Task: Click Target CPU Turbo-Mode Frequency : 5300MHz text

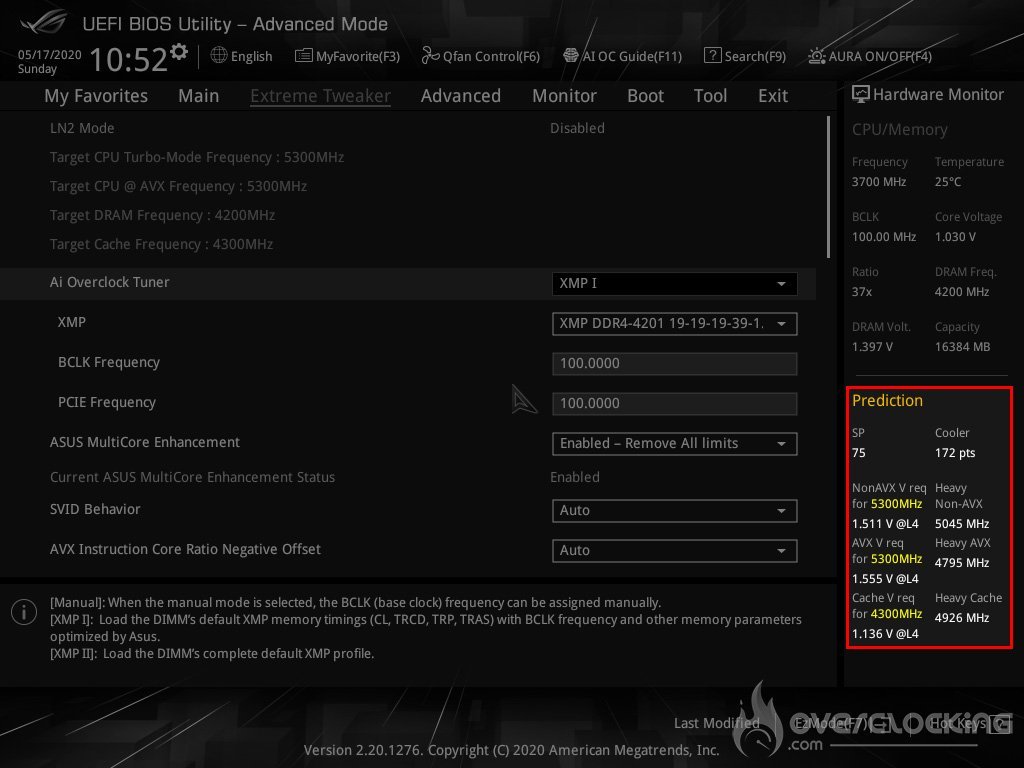Action: (x=197, y=157)
